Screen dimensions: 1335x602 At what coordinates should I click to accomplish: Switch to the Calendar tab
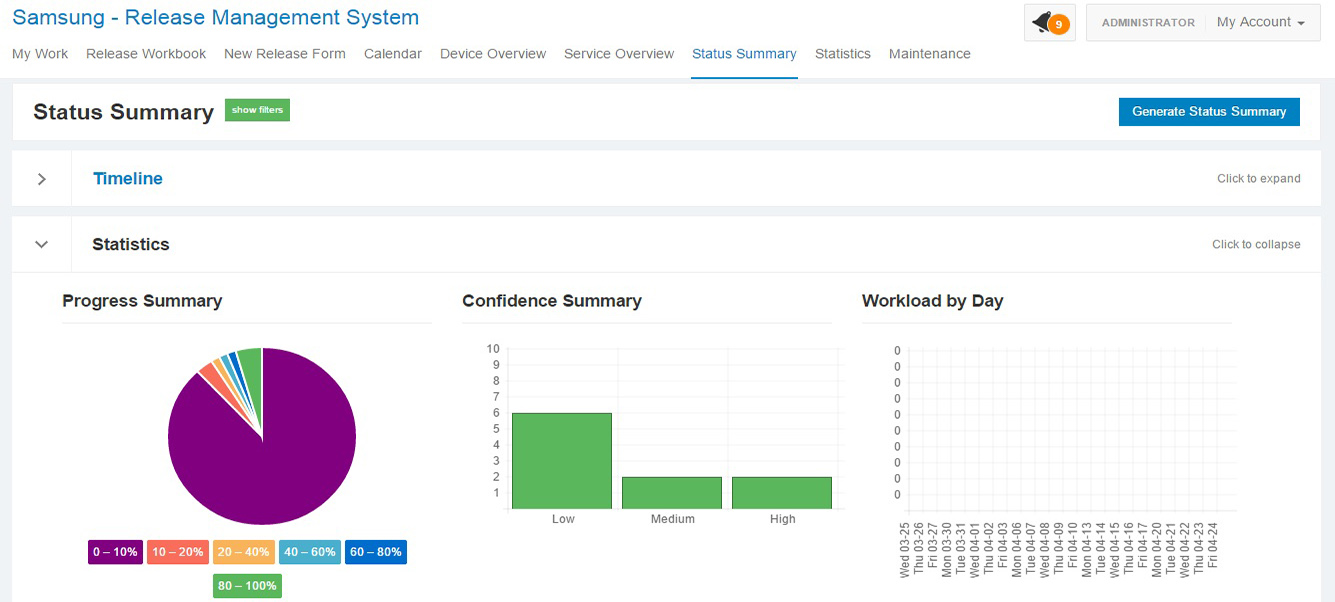click(x=393, y=54)
